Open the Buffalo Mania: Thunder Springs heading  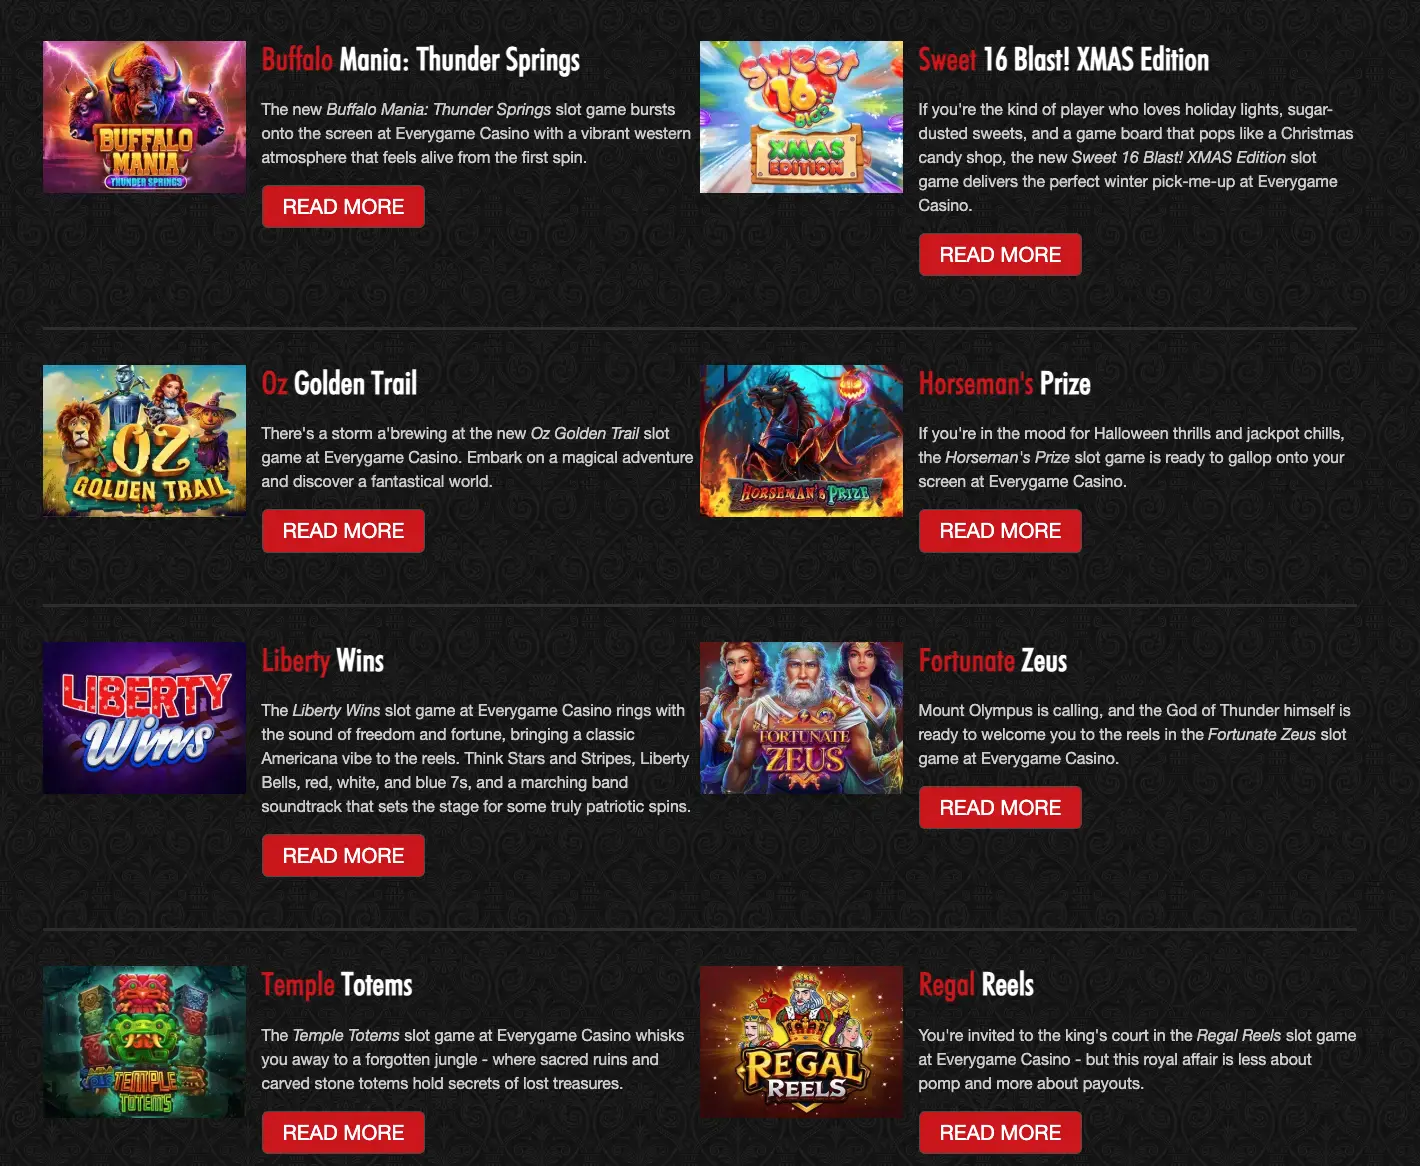coord(421,60)
